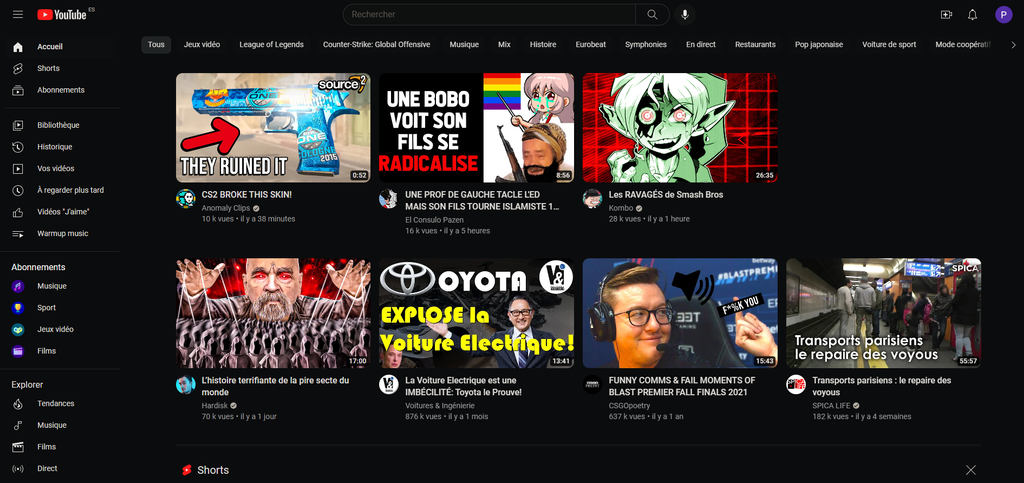Click the Anomaly Clips channel avatar
Viewport: 1024px width, 483px height.
(185, 199)
